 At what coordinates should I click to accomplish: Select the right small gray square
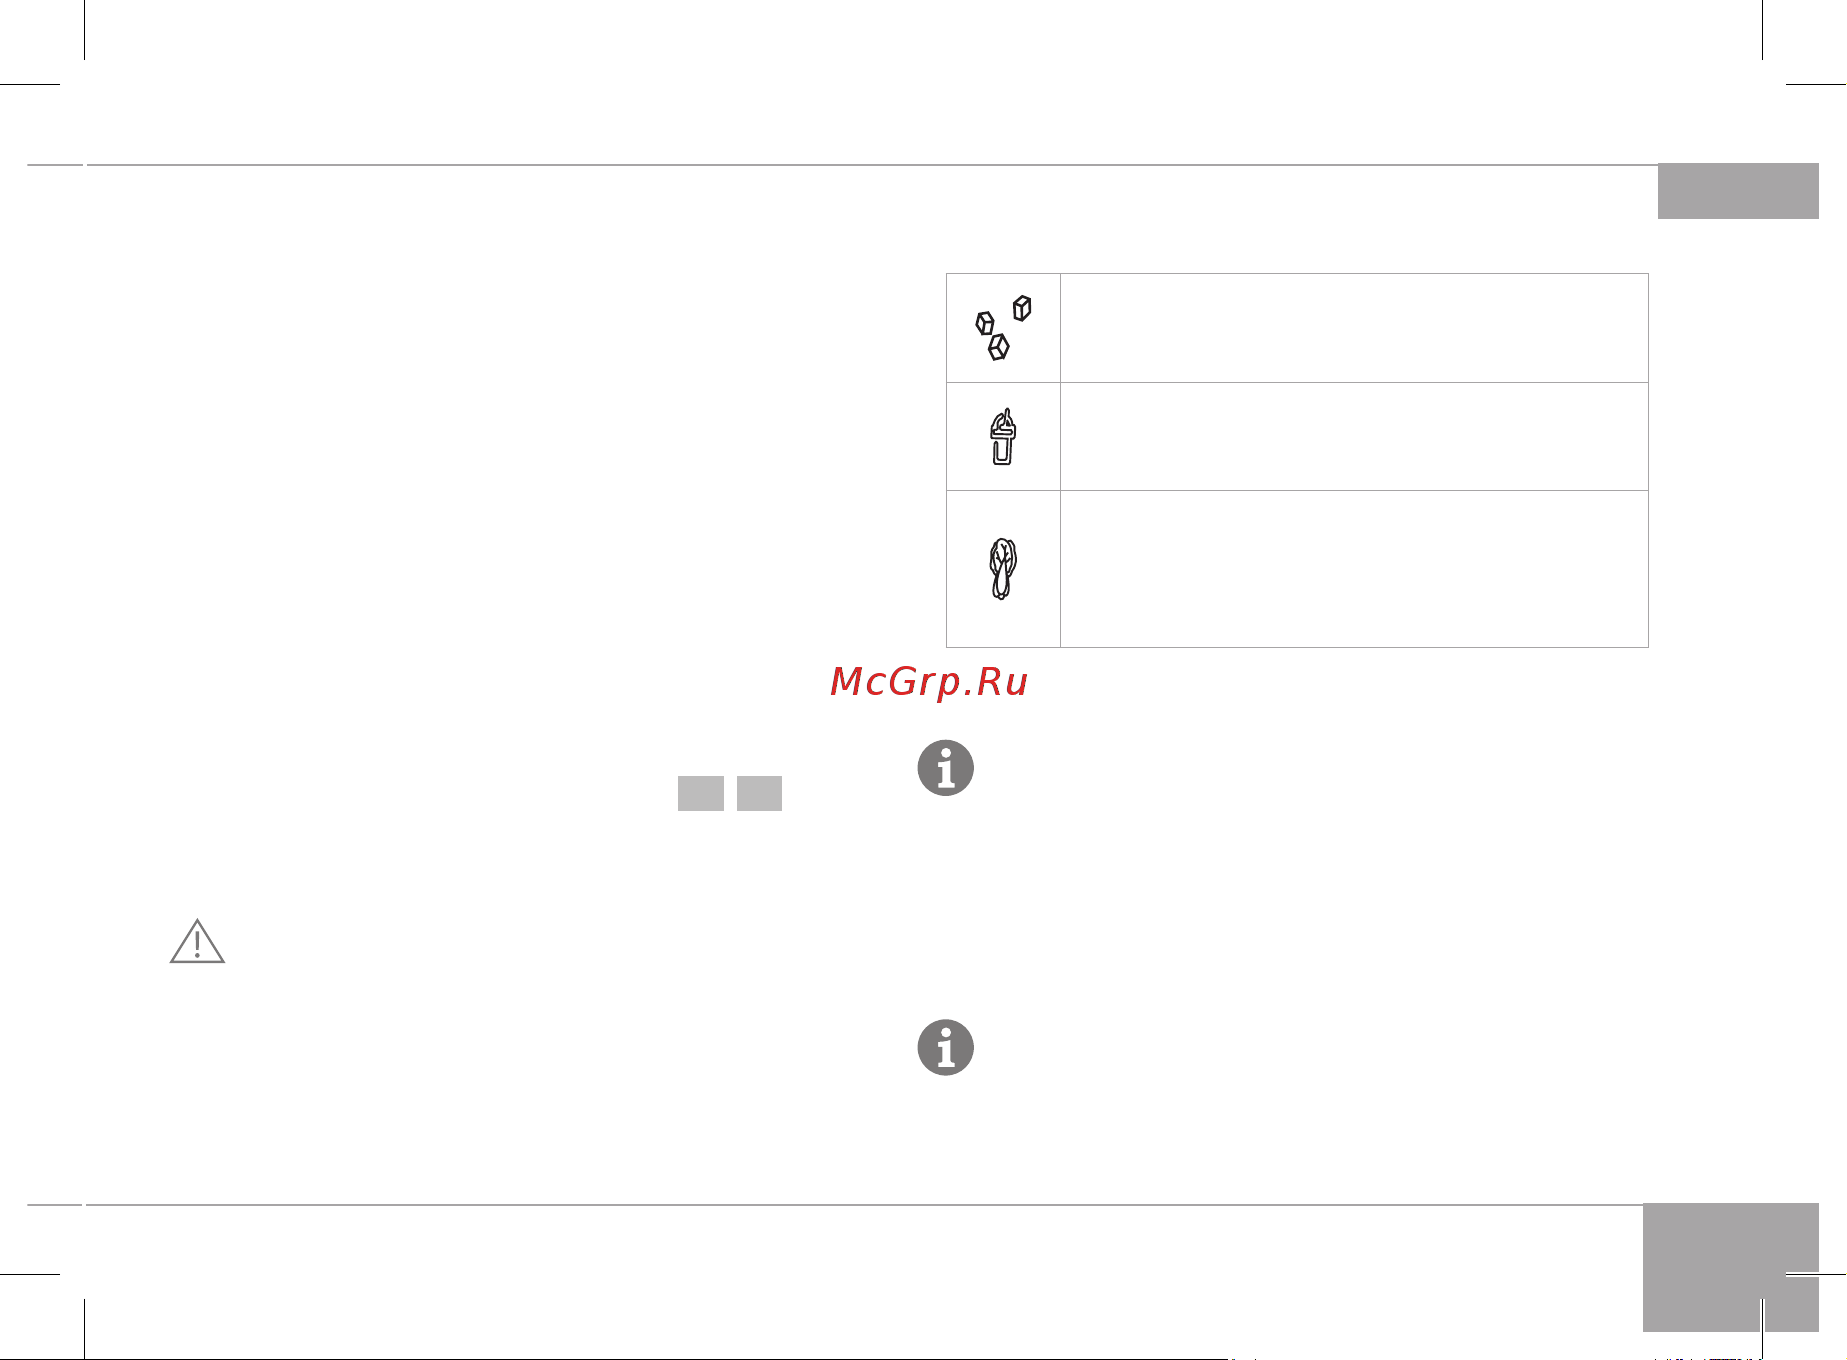point(760,793)
